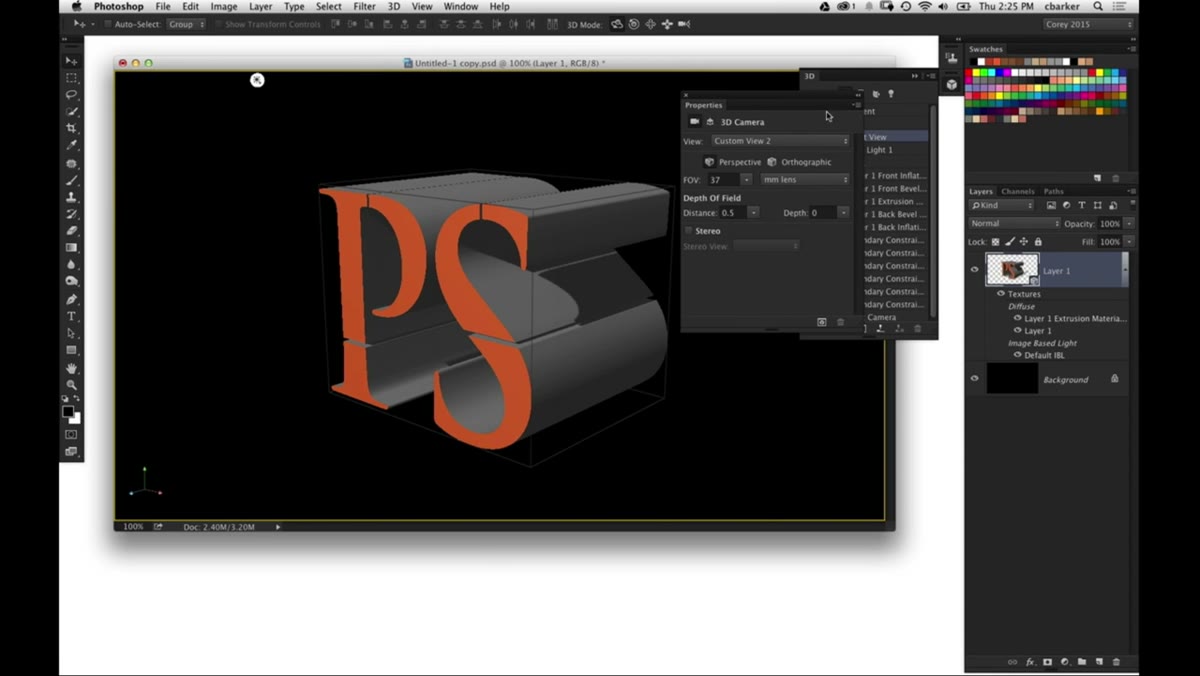Open the Depth value slider arrow

(843, 213)
